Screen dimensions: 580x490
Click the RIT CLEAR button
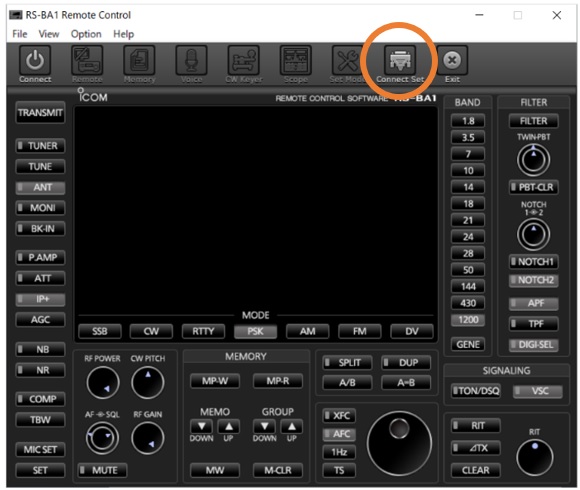pyautogui.click(x=475, y=470)
